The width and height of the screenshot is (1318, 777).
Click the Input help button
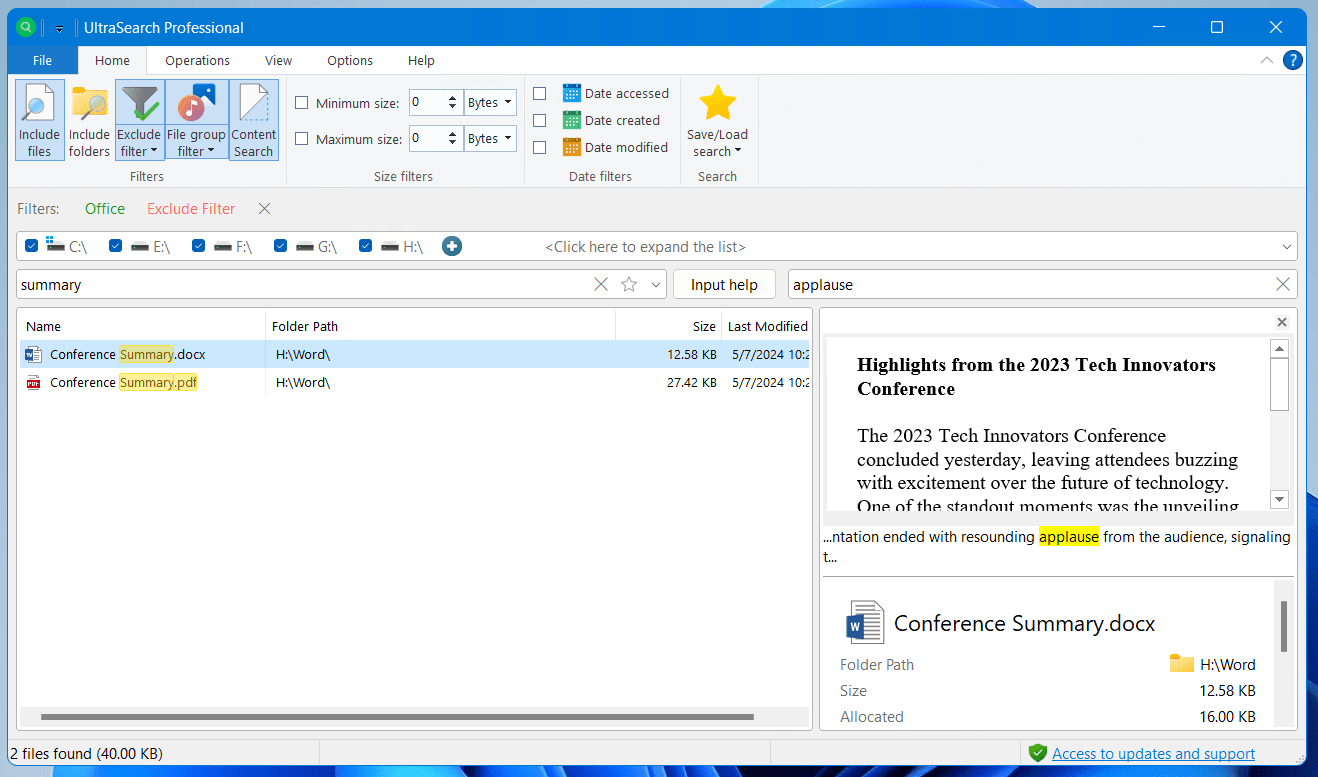(724, 284)
